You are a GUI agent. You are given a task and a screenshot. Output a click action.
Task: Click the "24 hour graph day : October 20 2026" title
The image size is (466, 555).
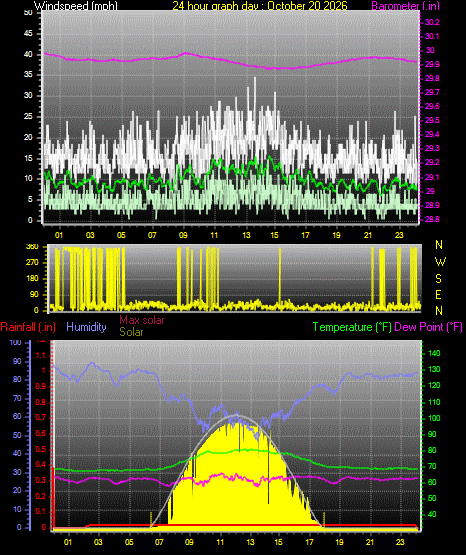260,6
